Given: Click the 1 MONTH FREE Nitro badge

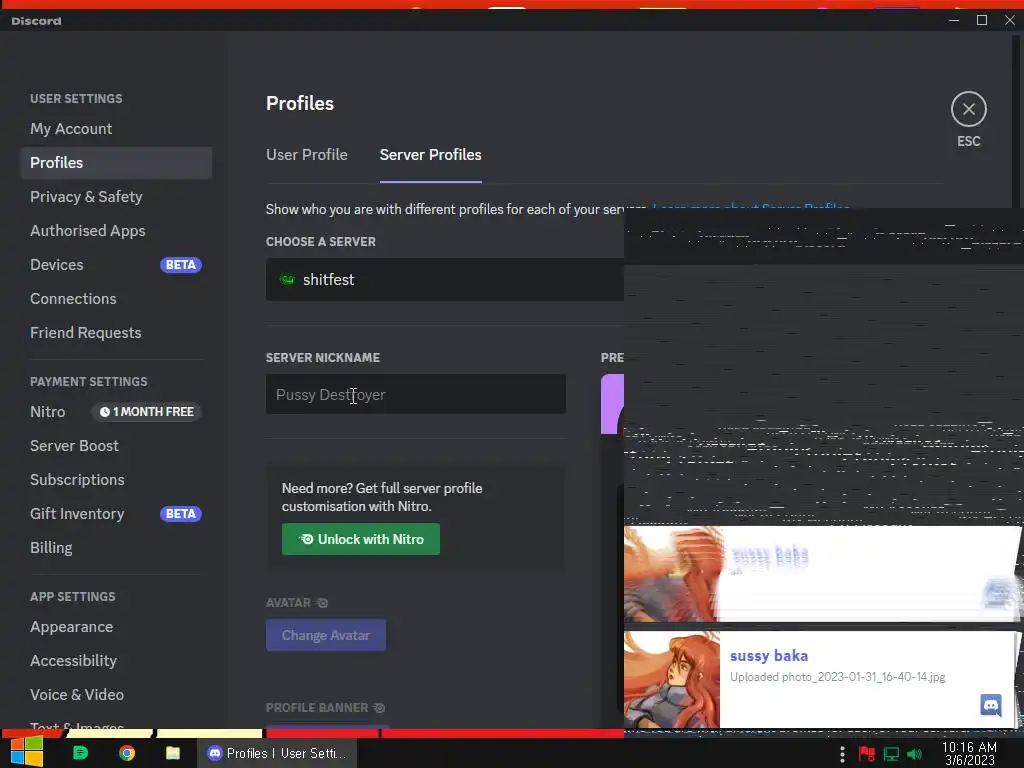Looking at the screenshot, I should click(x=147, y=411).
